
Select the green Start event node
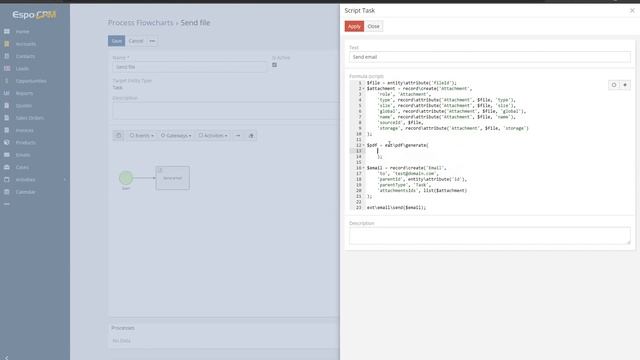[x=126, y=178]
